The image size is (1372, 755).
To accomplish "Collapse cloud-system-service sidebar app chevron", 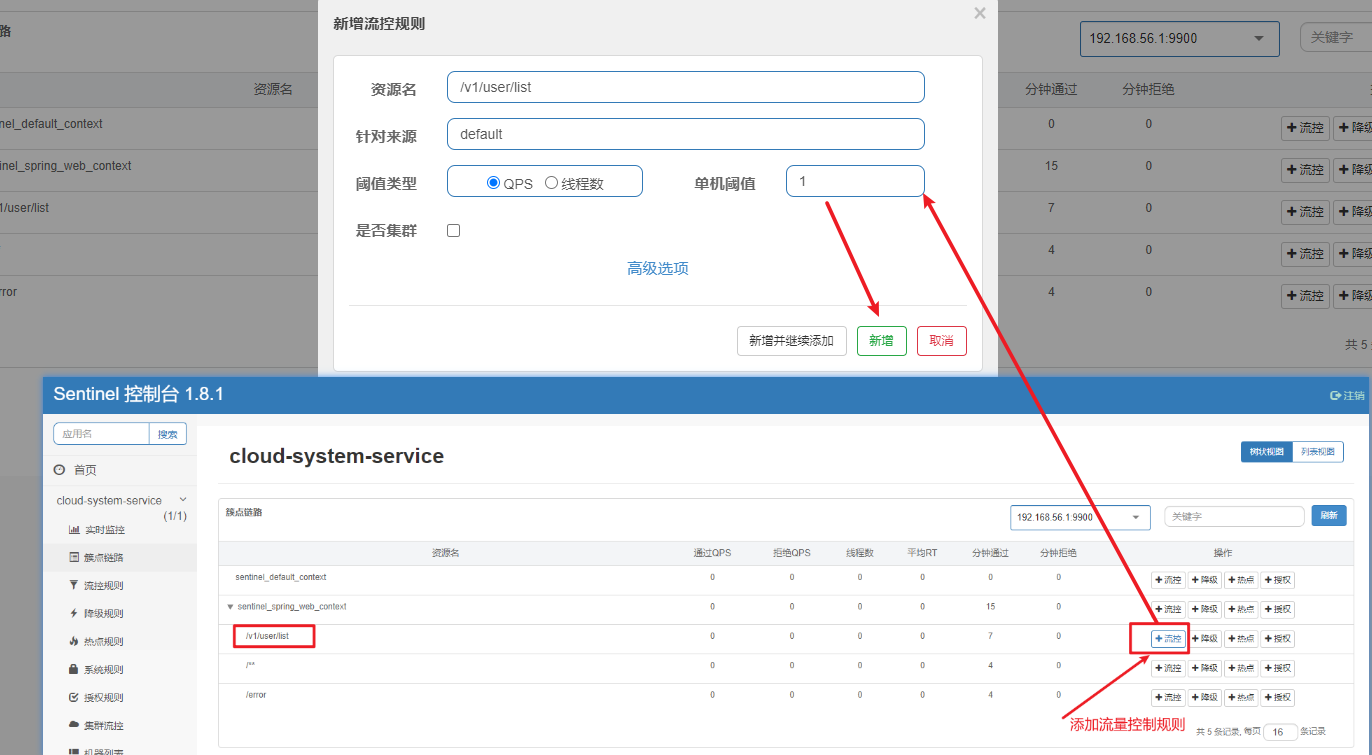I will pyautogui.click(x=183, y=499).
